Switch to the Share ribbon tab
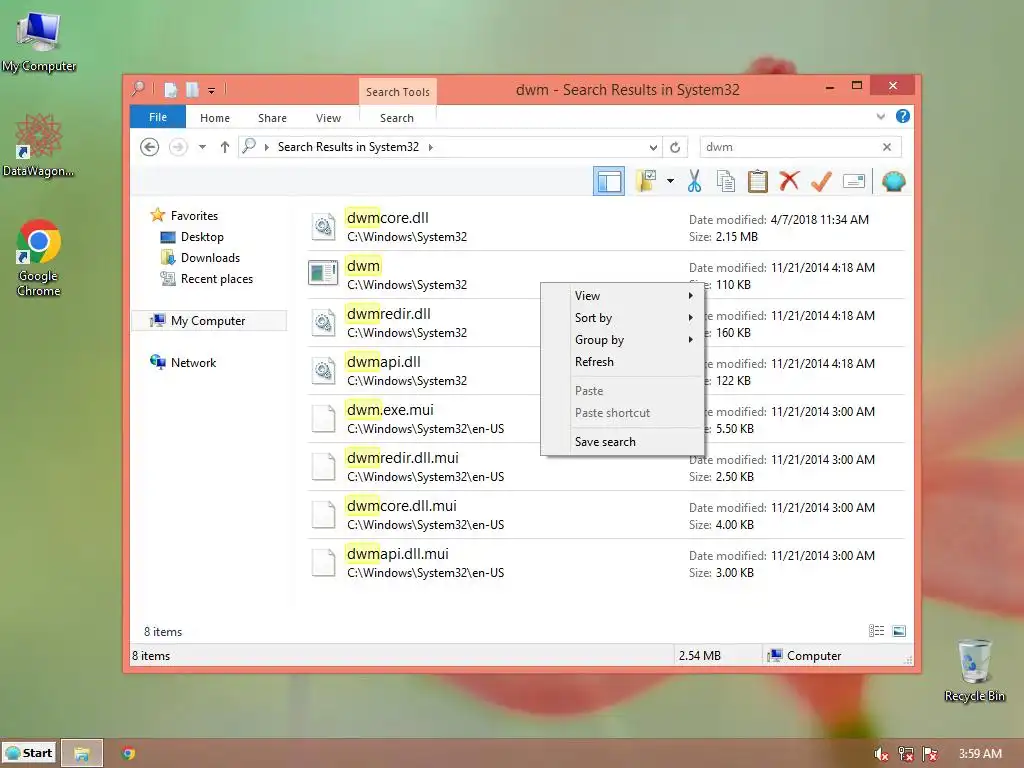1024x768 pixels. pos(272,118)
